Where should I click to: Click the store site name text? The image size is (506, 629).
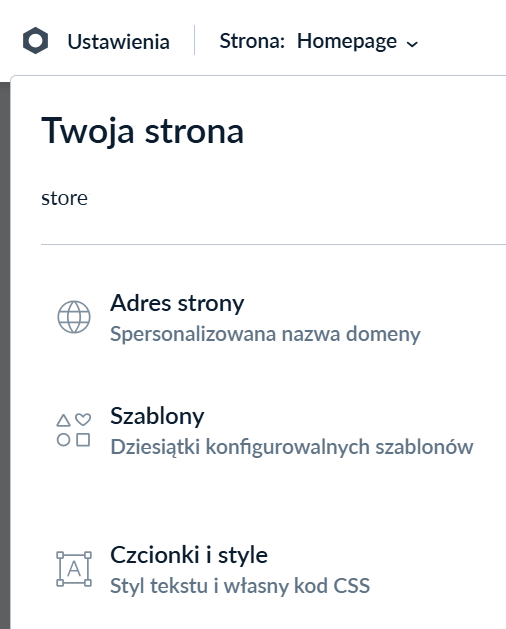click(x=65, y=198)
